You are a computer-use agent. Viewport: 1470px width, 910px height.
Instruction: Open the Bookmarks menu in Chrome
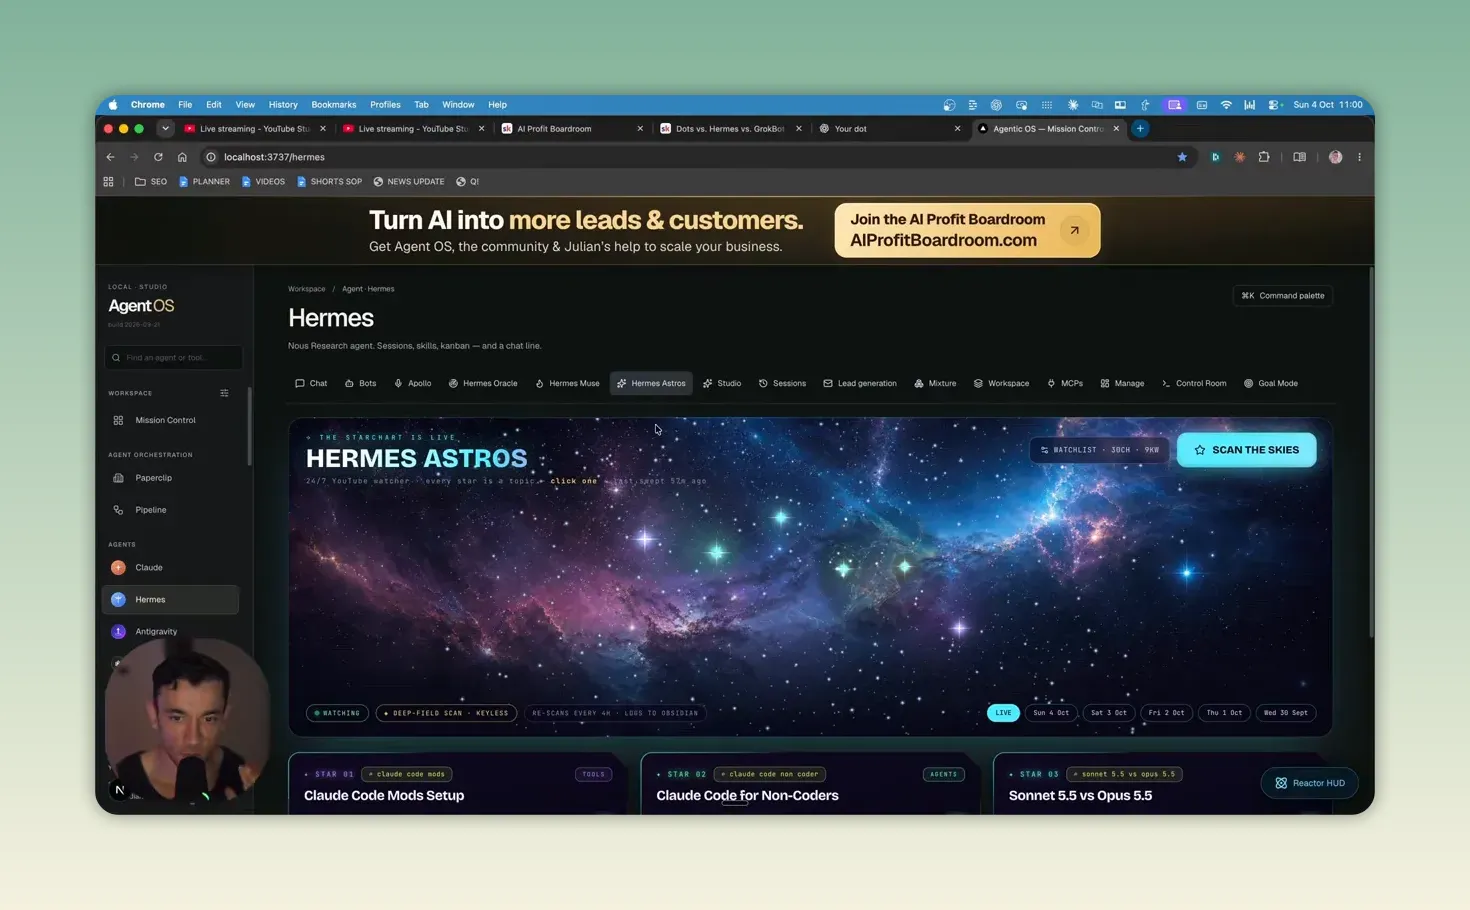coord(333,104)
